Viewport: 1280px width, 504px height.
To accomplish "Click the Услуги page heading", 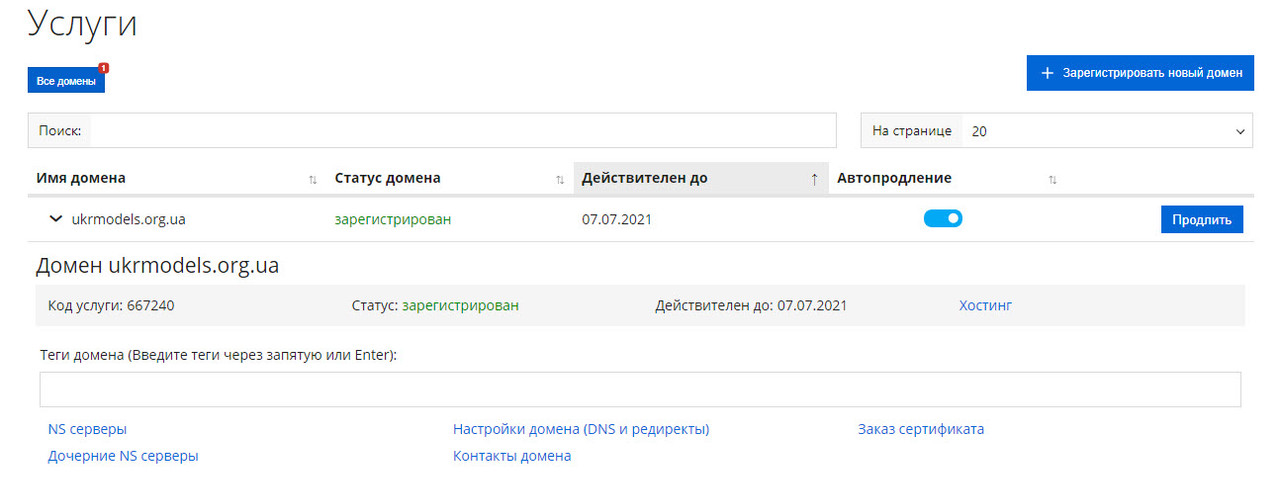I will point(82,23).
